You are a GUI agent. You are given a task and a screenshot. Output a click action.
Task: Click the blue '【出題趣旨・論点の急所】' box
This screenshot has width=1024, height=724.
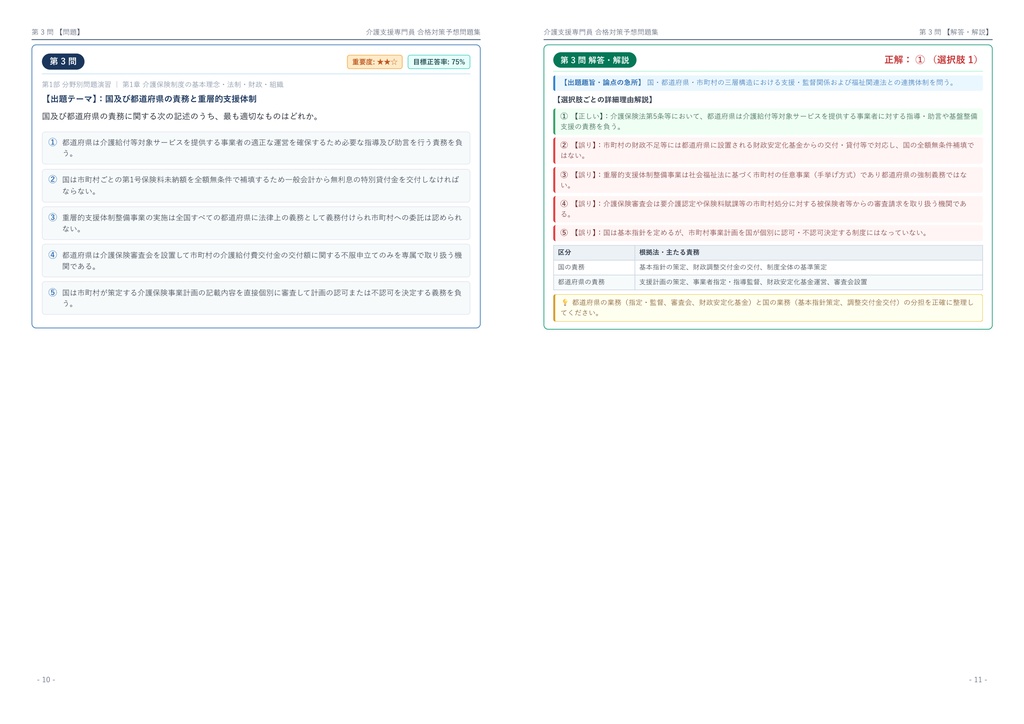coord(768,83)
